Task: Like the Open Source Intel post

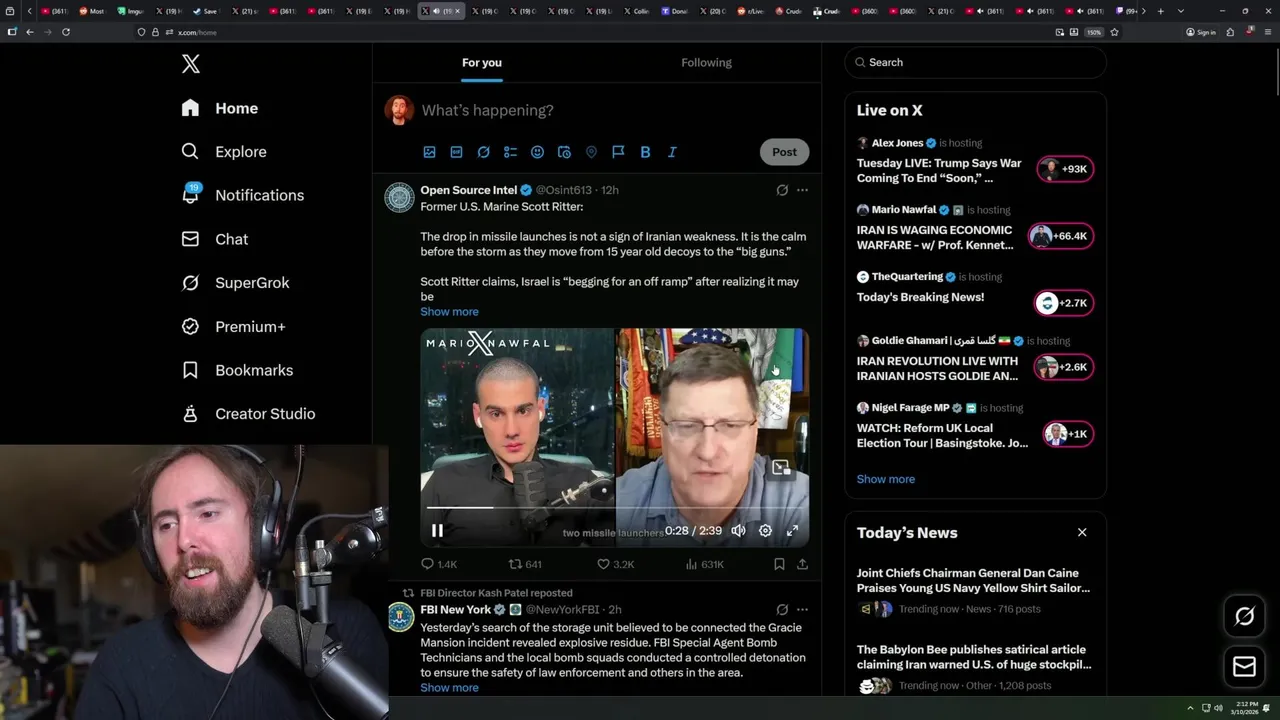Action: click(615, 564)
